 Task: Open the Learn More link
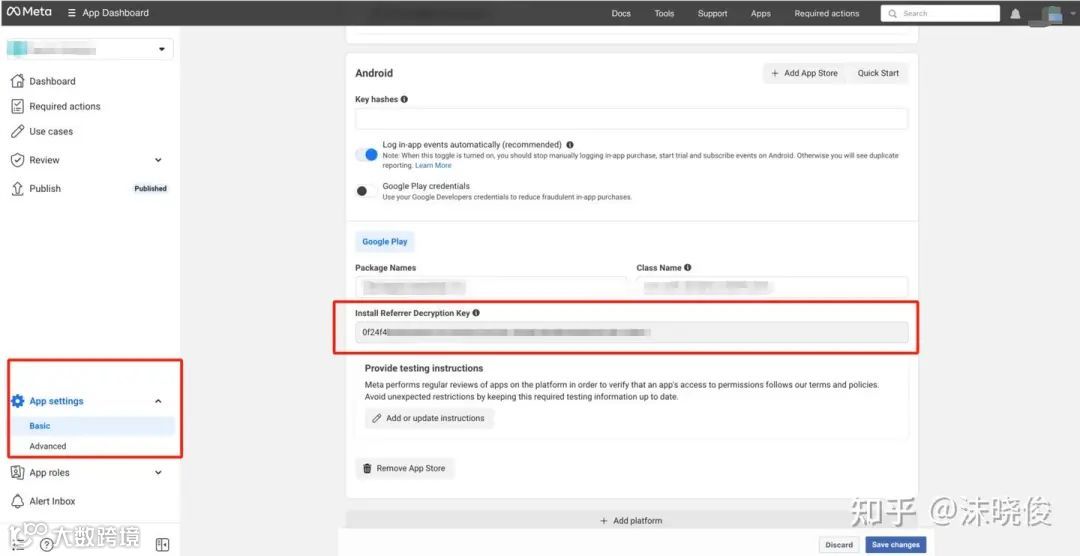coord(433,165)
